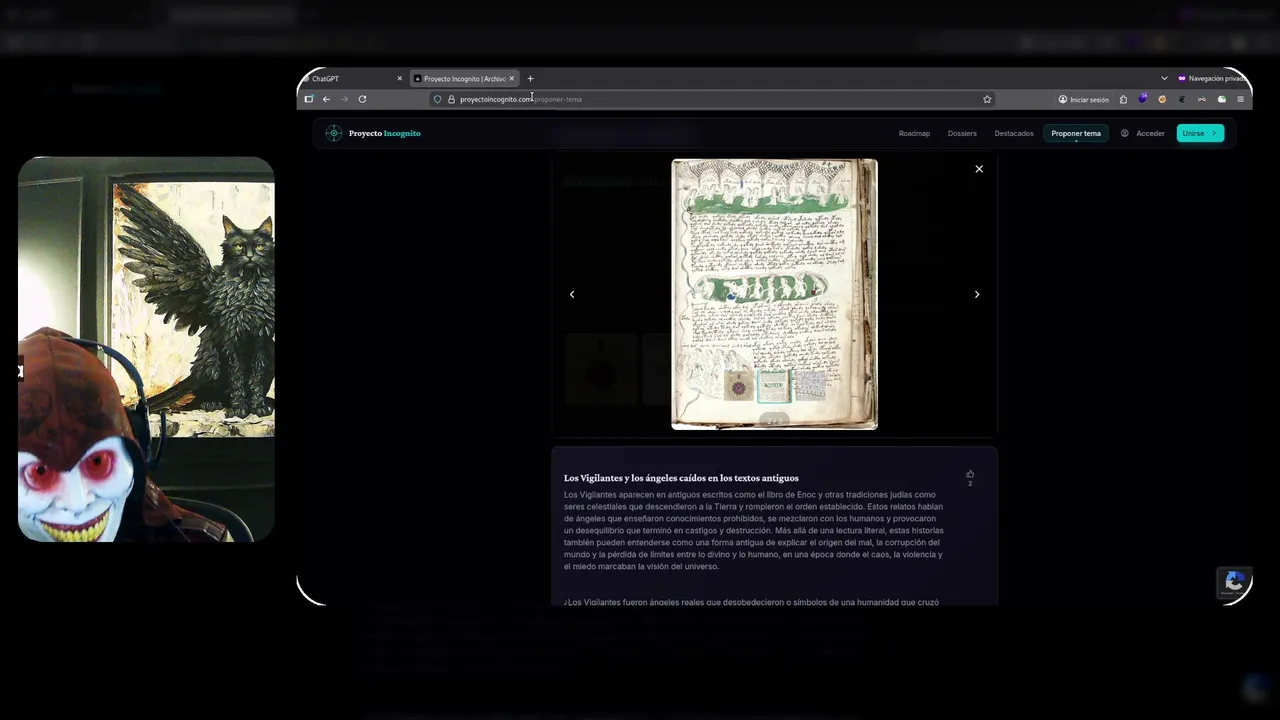Select the purple flower thumbnail in the lightbox
1280x720 pixels.
tap(738, 387)
